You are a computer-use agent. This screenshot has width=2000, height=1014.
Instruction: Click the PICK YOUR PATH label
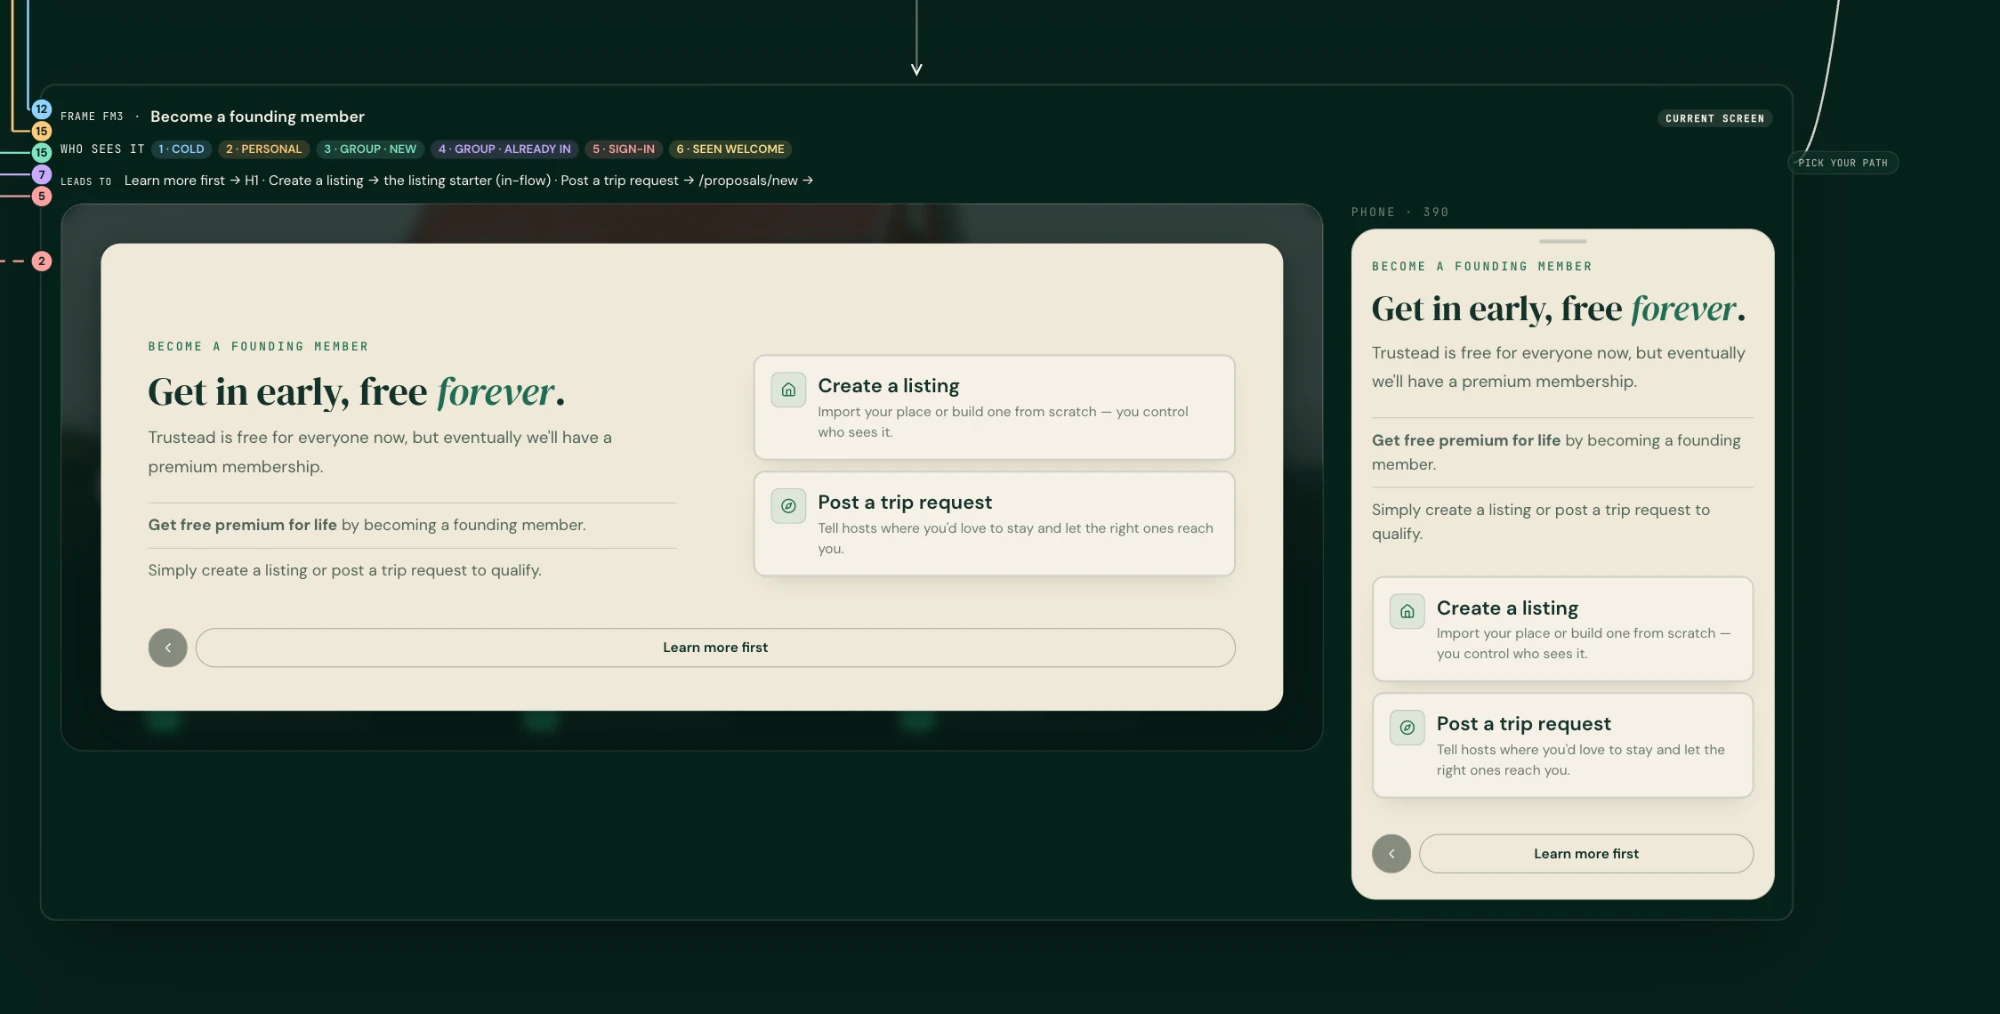click(1843, 163)
